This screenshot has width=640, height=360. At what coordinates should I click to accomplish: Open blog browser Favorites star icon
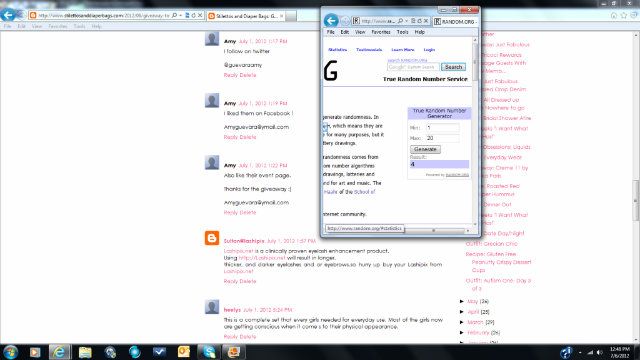click(624, 15)
